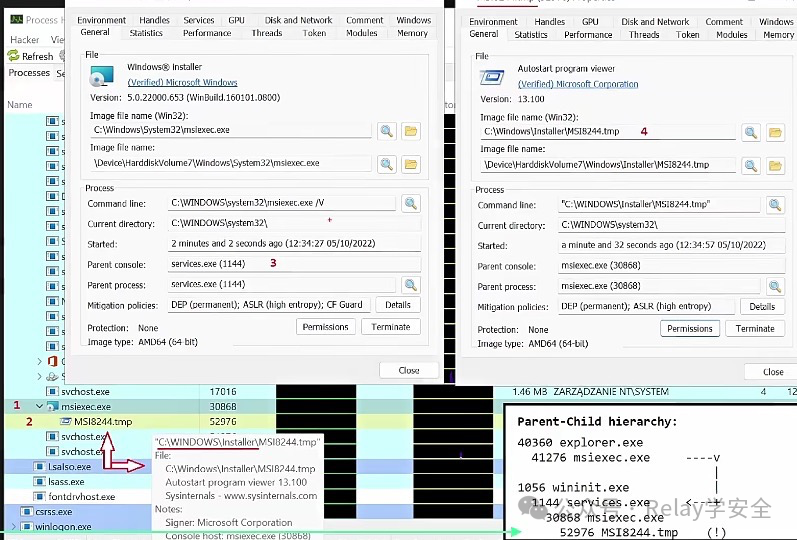
Task: Switch to Statistics tab in msiexec properties
Action: coord(146,33)
